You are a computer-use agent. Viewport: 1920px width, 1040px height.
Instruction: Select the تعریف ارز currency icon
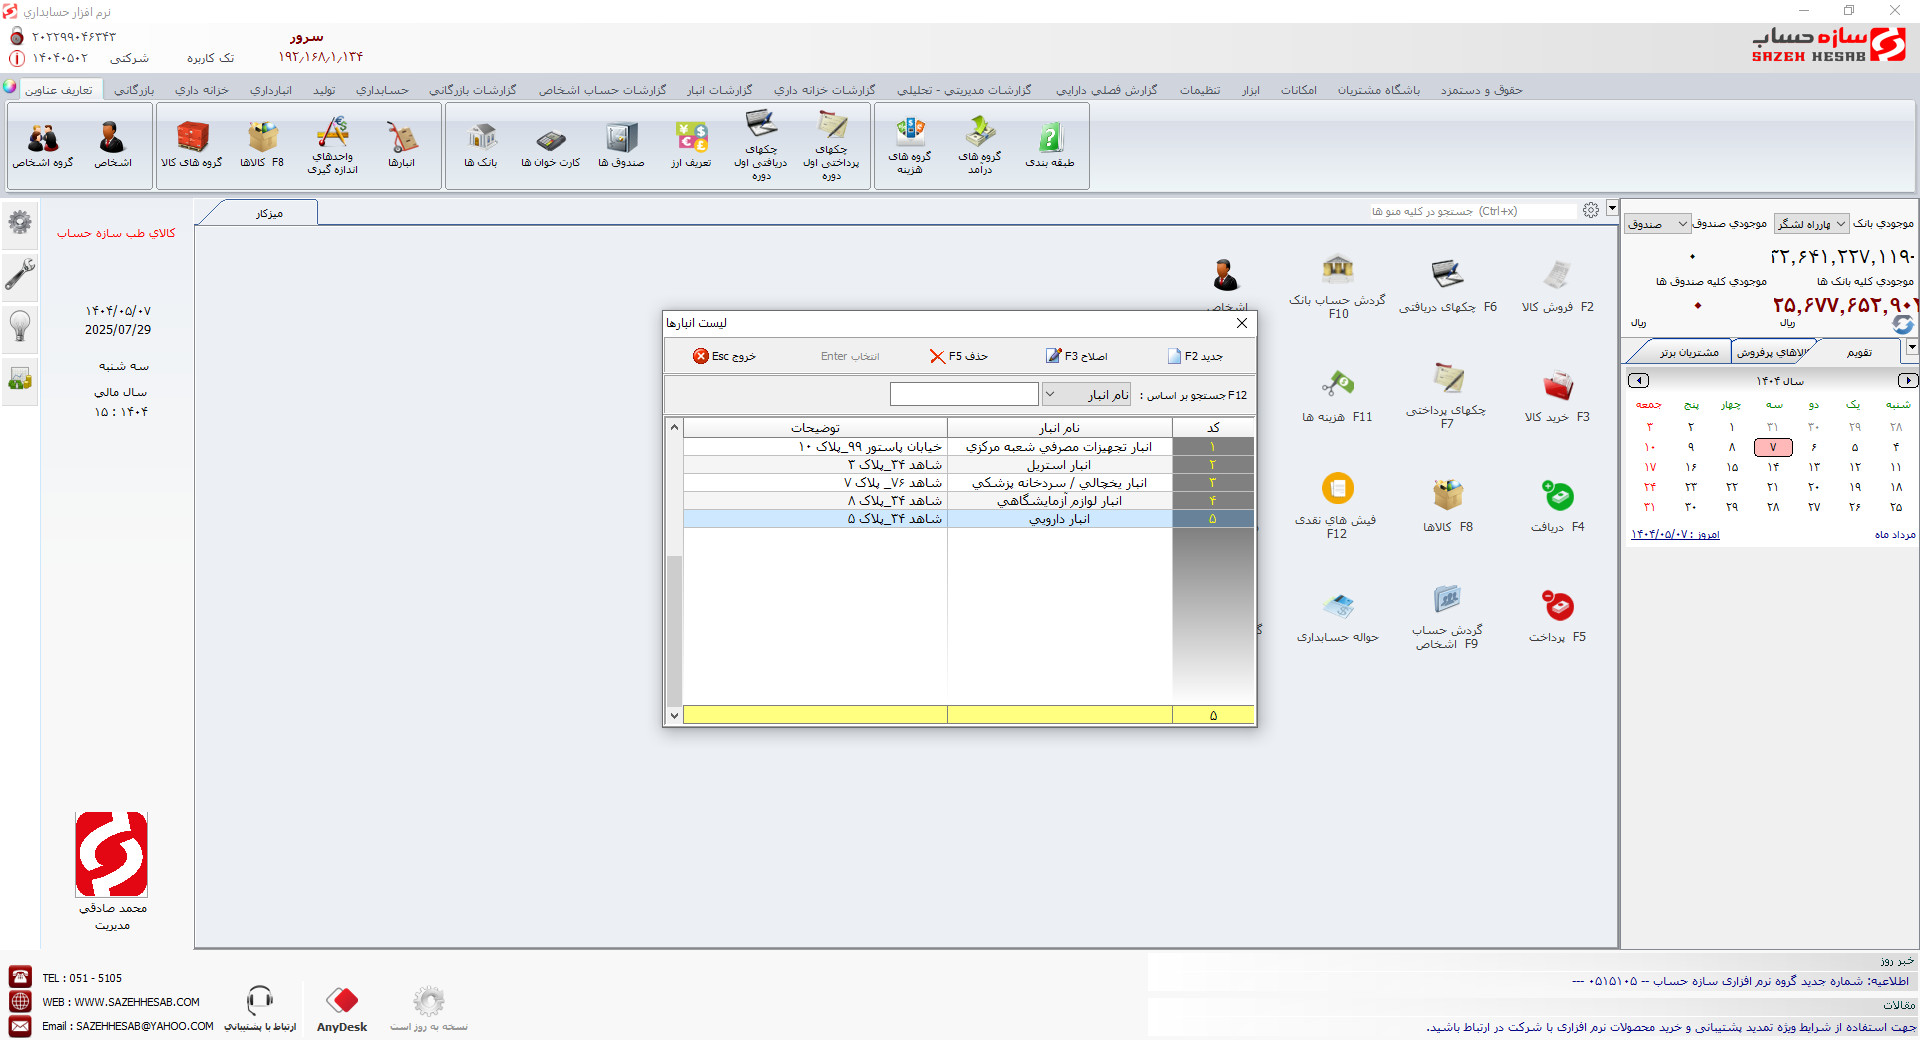click(691, 145)
